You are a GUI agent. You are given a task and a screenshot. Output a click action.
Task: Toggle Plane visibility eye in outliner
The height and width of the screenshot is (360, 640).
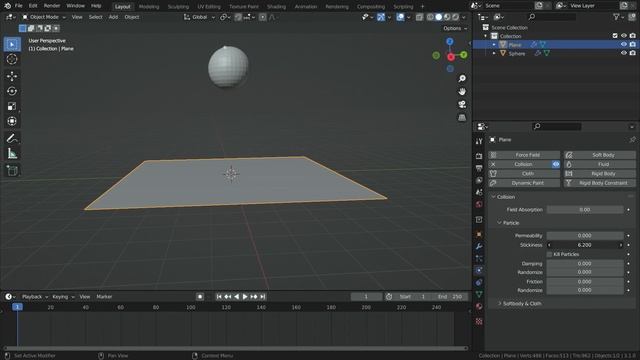pyautogui.click(x=623, y=44)
